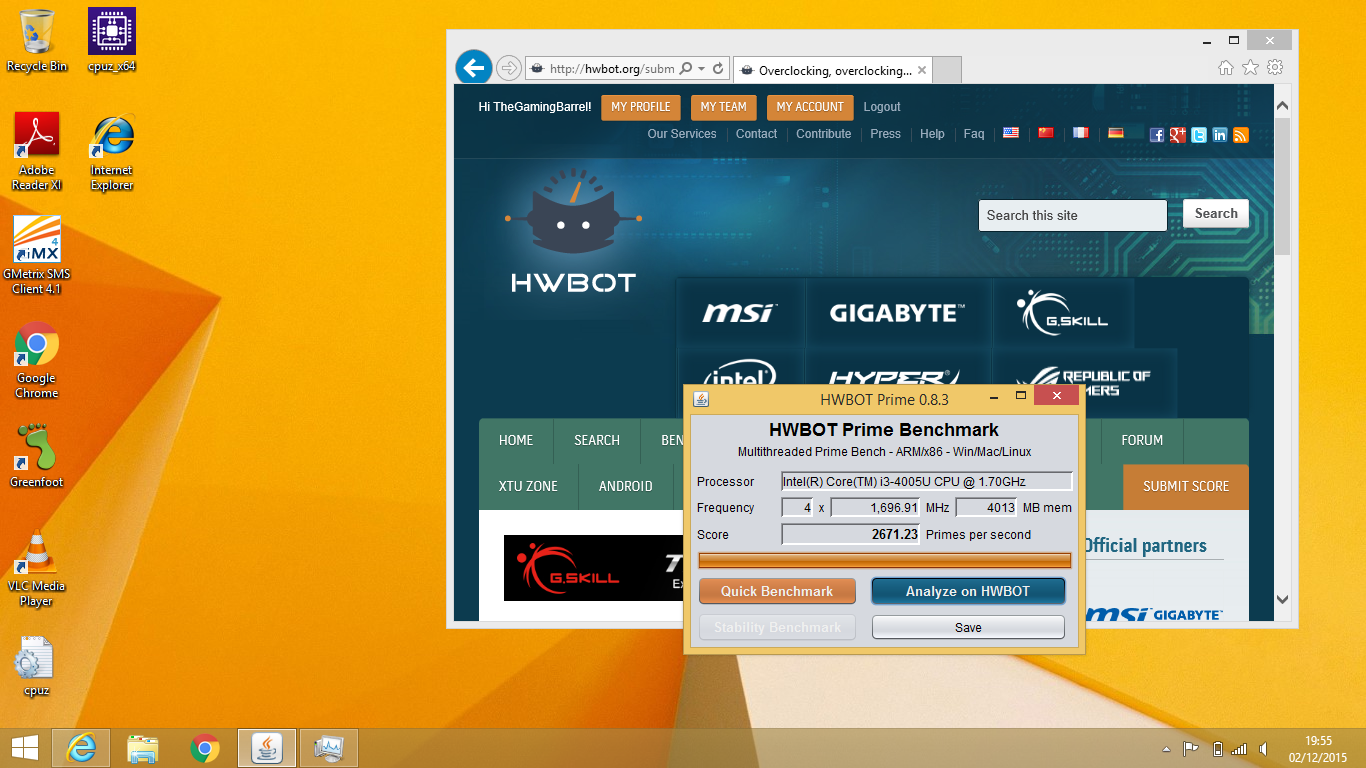Click the IE forward arrow button
This screenshot has width=1366, height=768.
508,68
